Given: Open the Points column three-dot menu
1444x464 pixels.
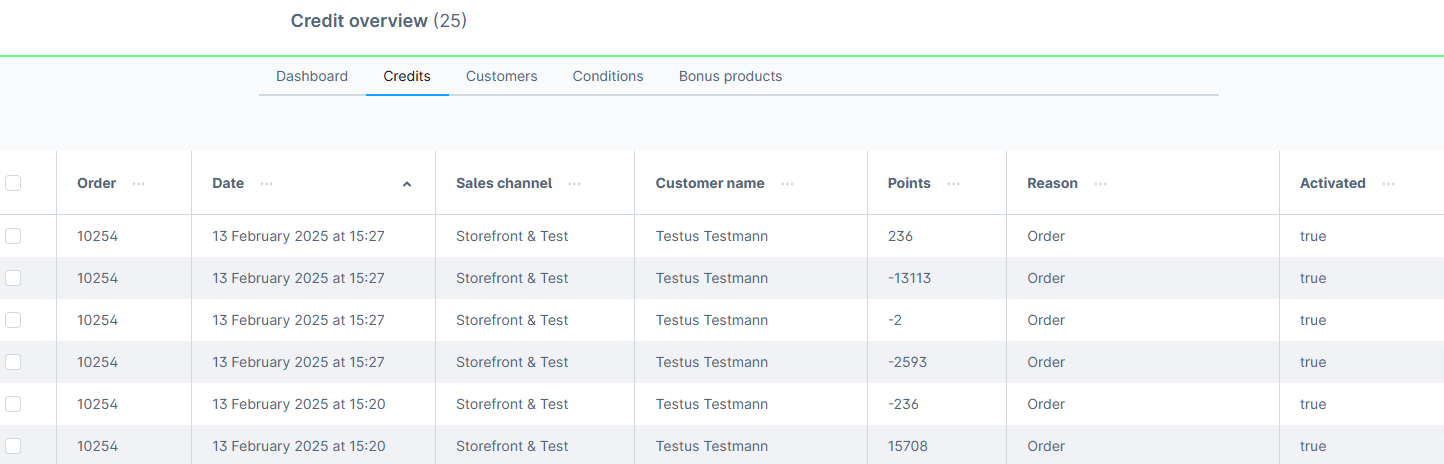Looking at the screenshot, I should click(953, 184).
